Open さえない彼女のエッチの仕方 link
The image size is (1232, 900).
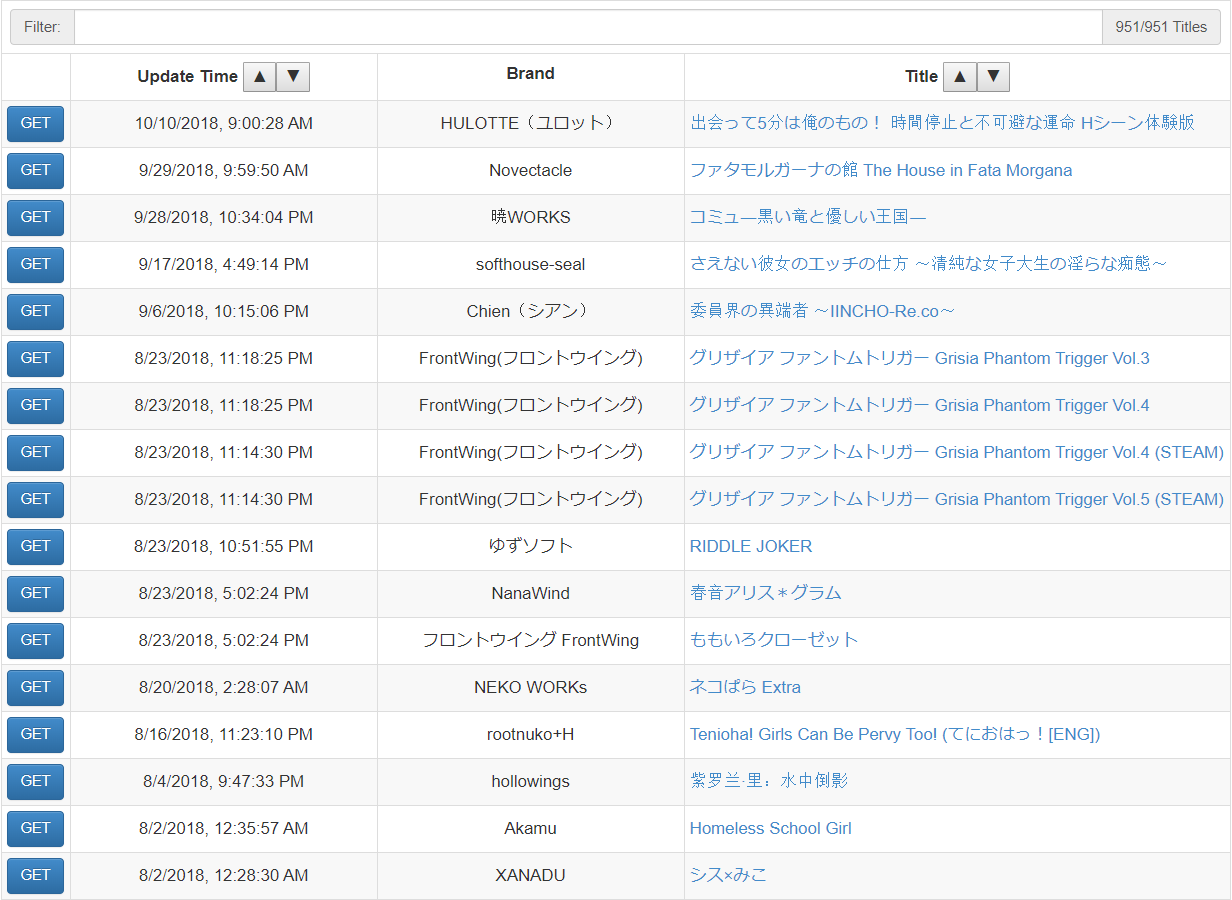928,264
